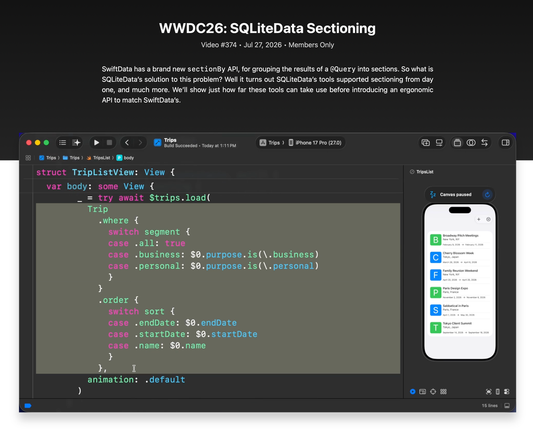
Task: Open the canvas grid variants icon
Action: coord(443,392)
